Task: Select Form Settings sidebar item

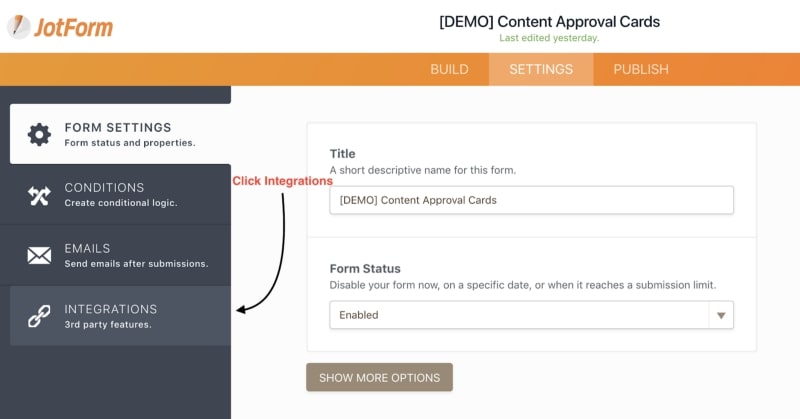Action: pyautogui.click(x=120, y=134)
